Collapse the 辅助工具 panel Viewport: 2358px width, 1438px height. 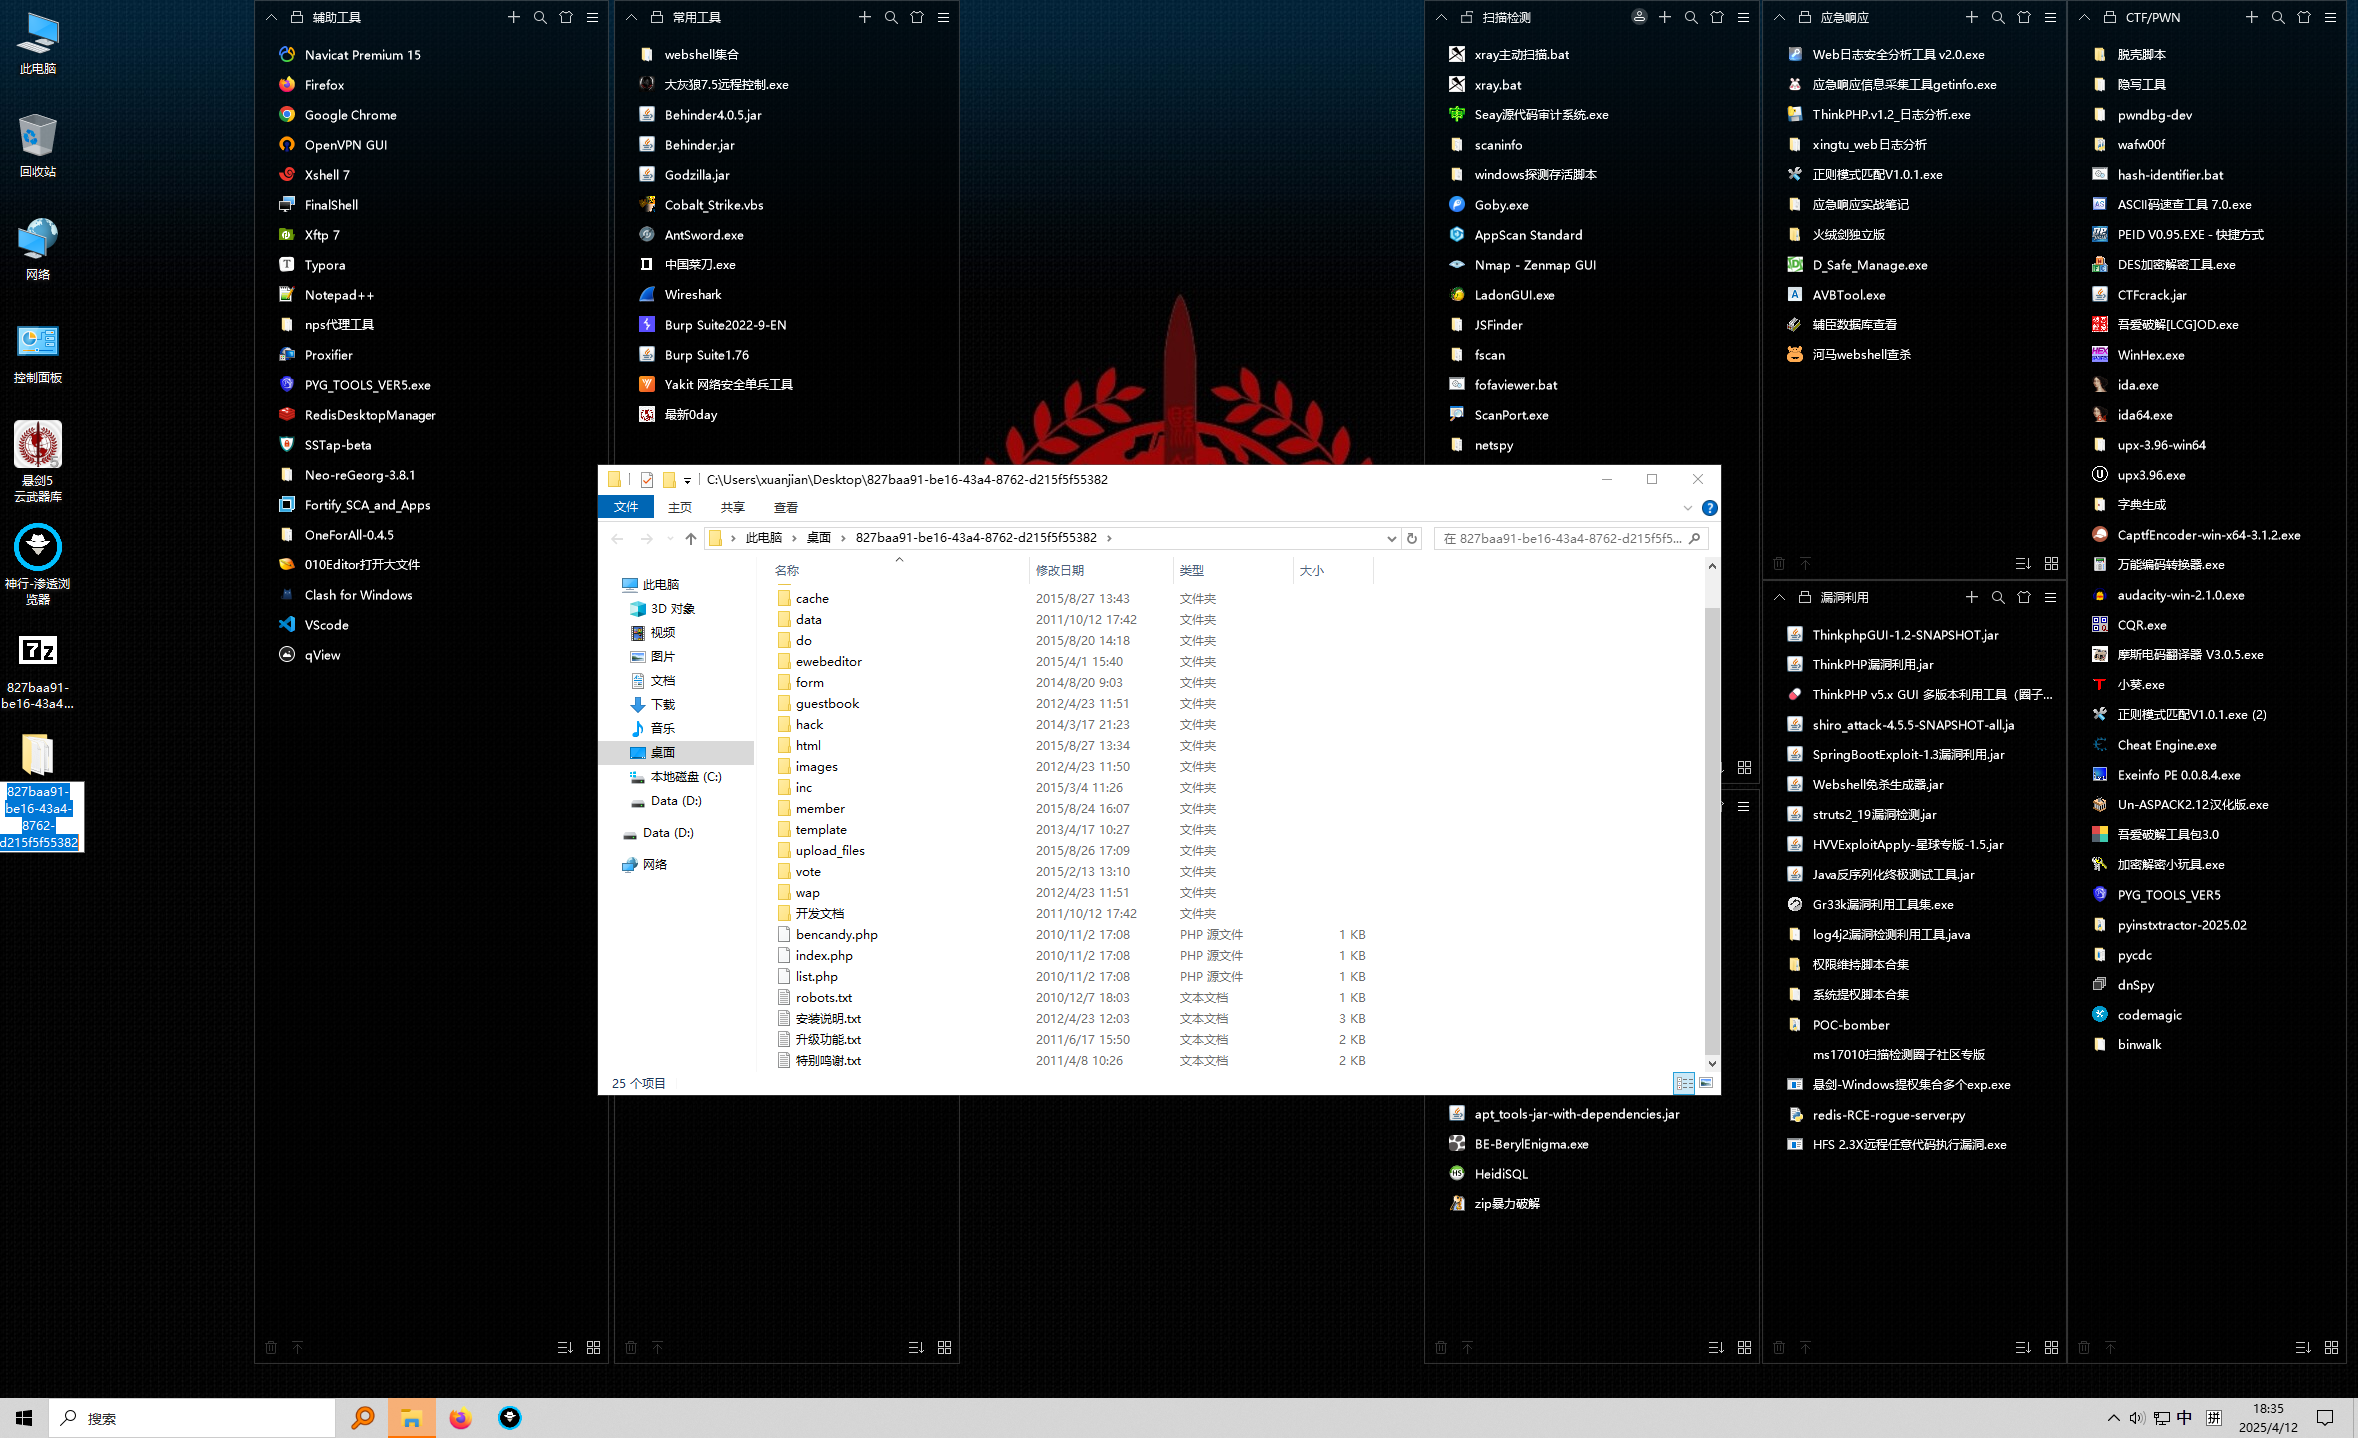(x=271, y=17)
